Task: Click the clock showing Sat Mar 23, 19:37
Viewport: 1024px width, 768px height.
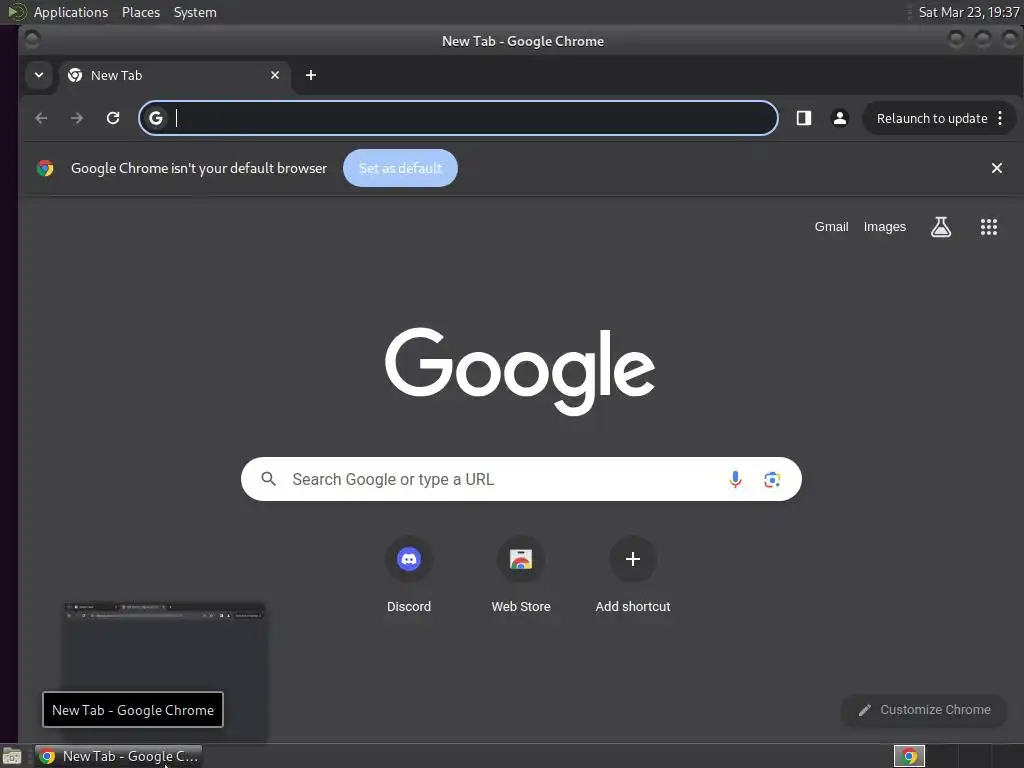Action: [968, 12]
